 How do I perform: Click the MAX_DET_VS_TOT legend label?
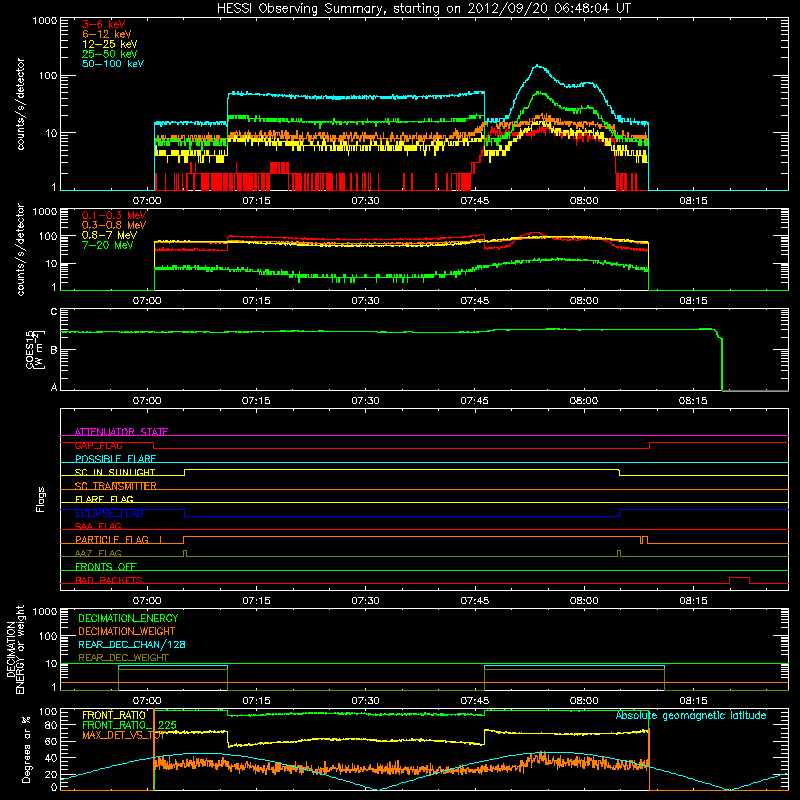coord(123,735)
